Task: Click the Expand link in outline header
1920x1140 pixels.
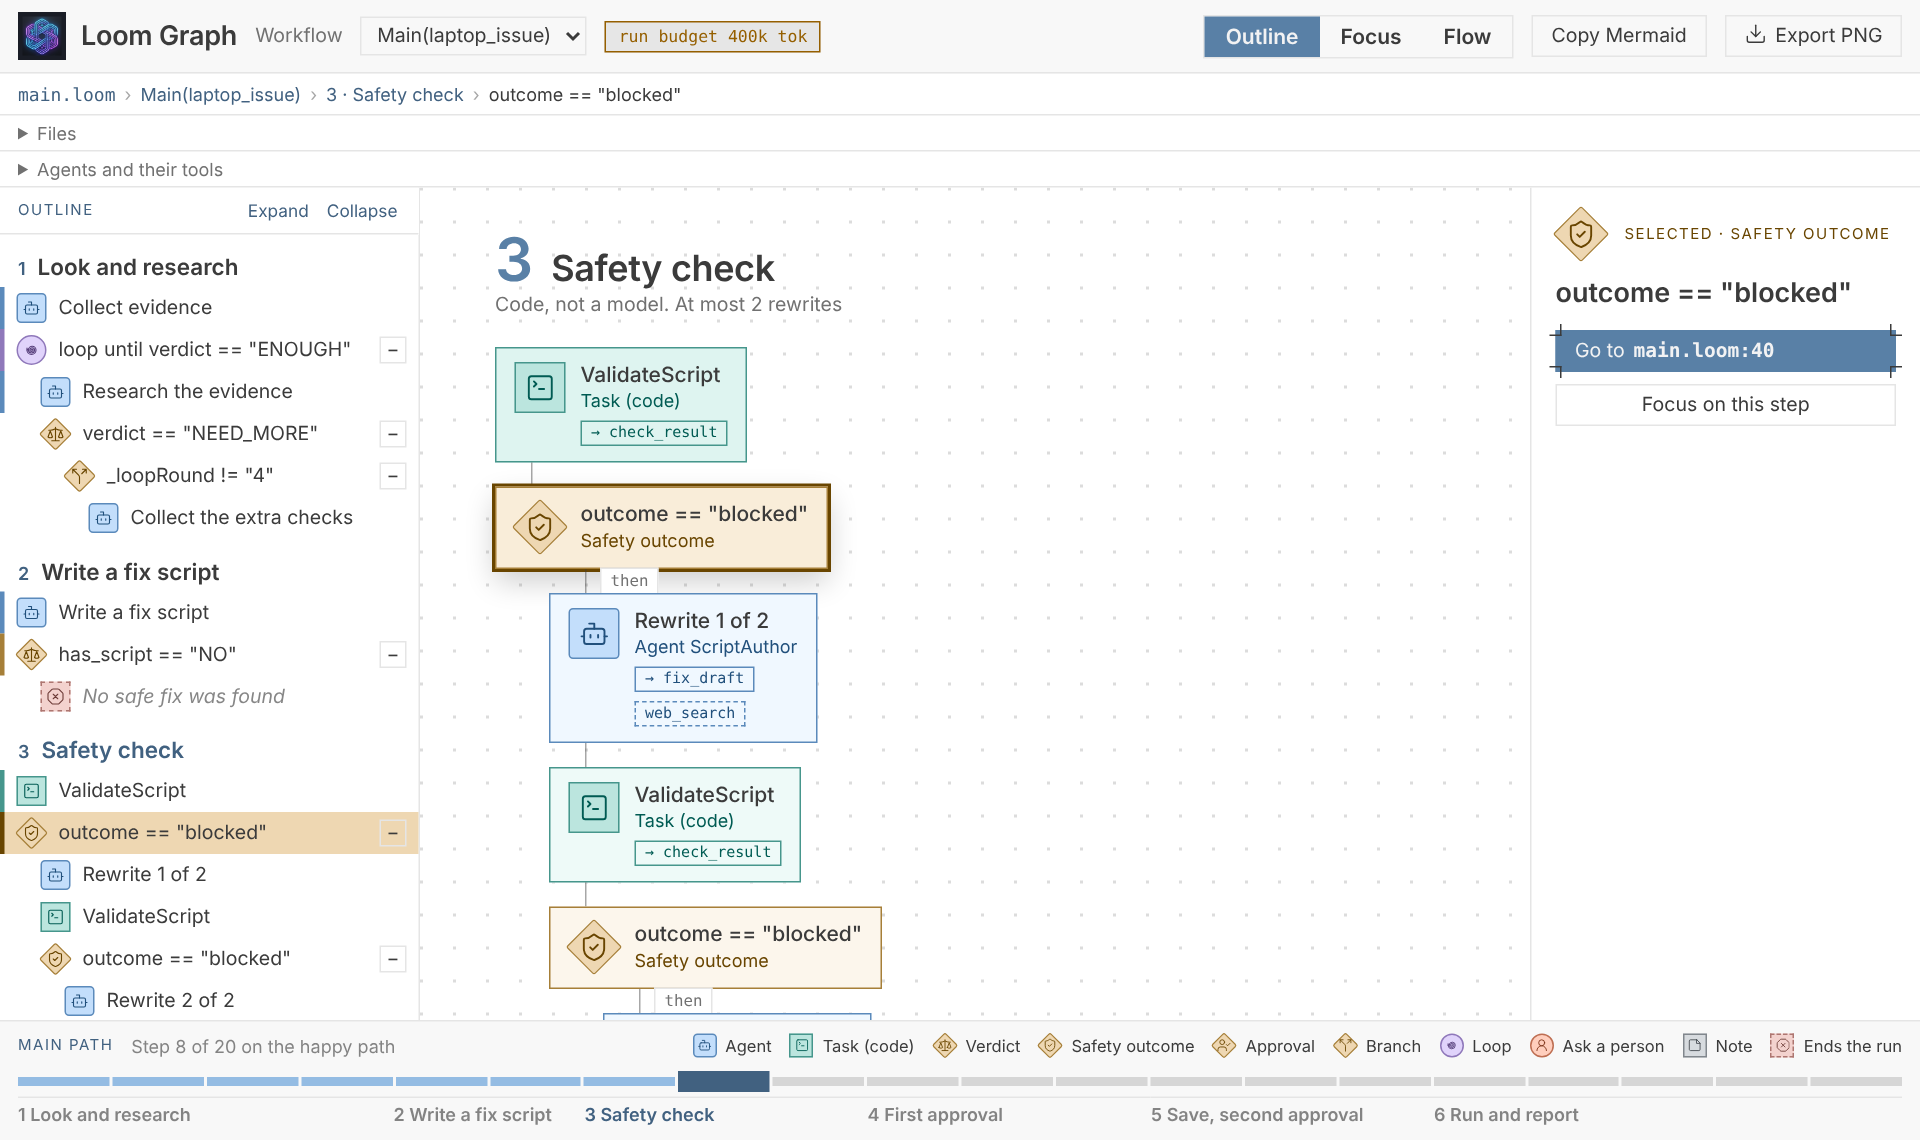Action: coord(278,211)
